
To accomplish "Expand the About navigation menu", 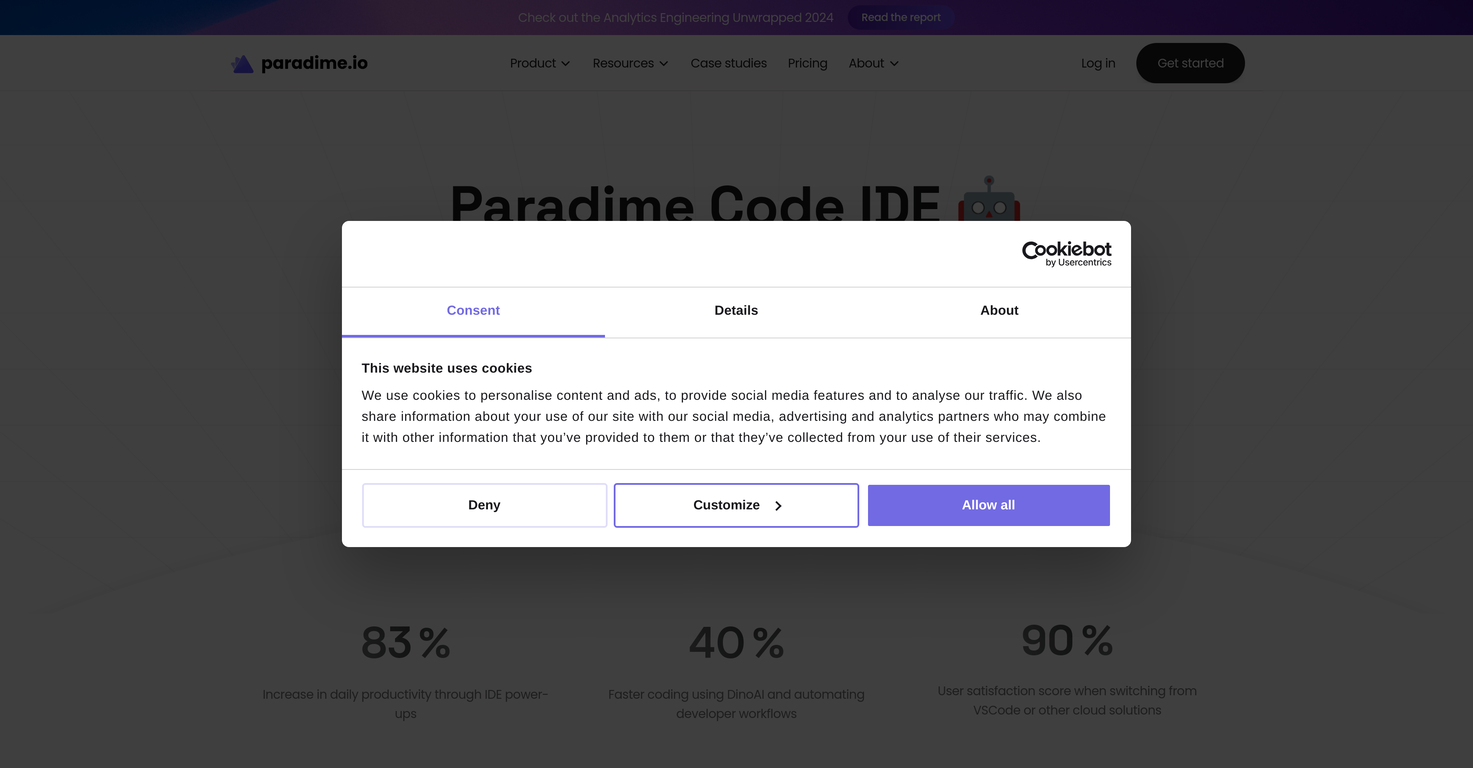I will [x=874, y=63].
